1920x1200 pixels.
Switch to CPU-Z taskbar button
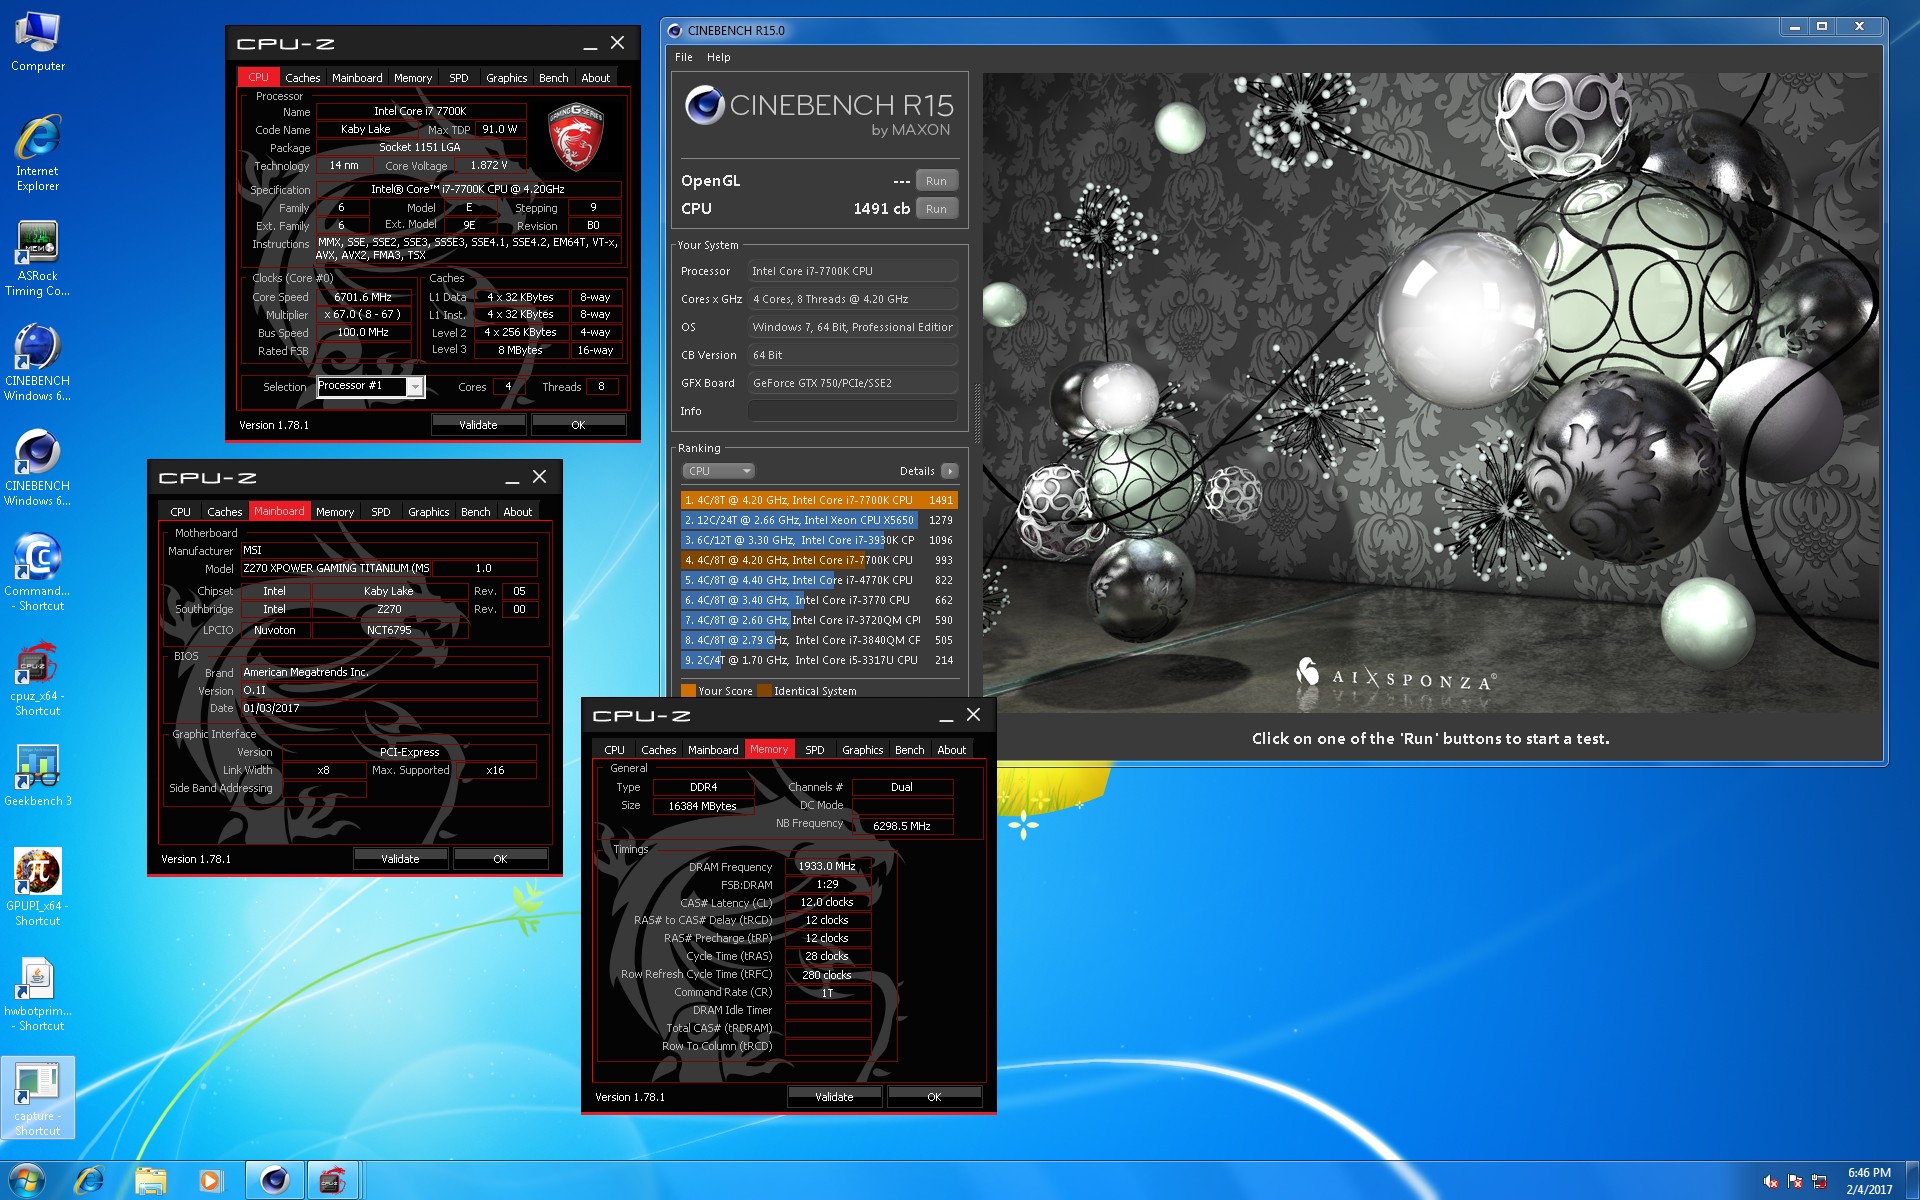pyautogui.click(x=333, y=1181)
